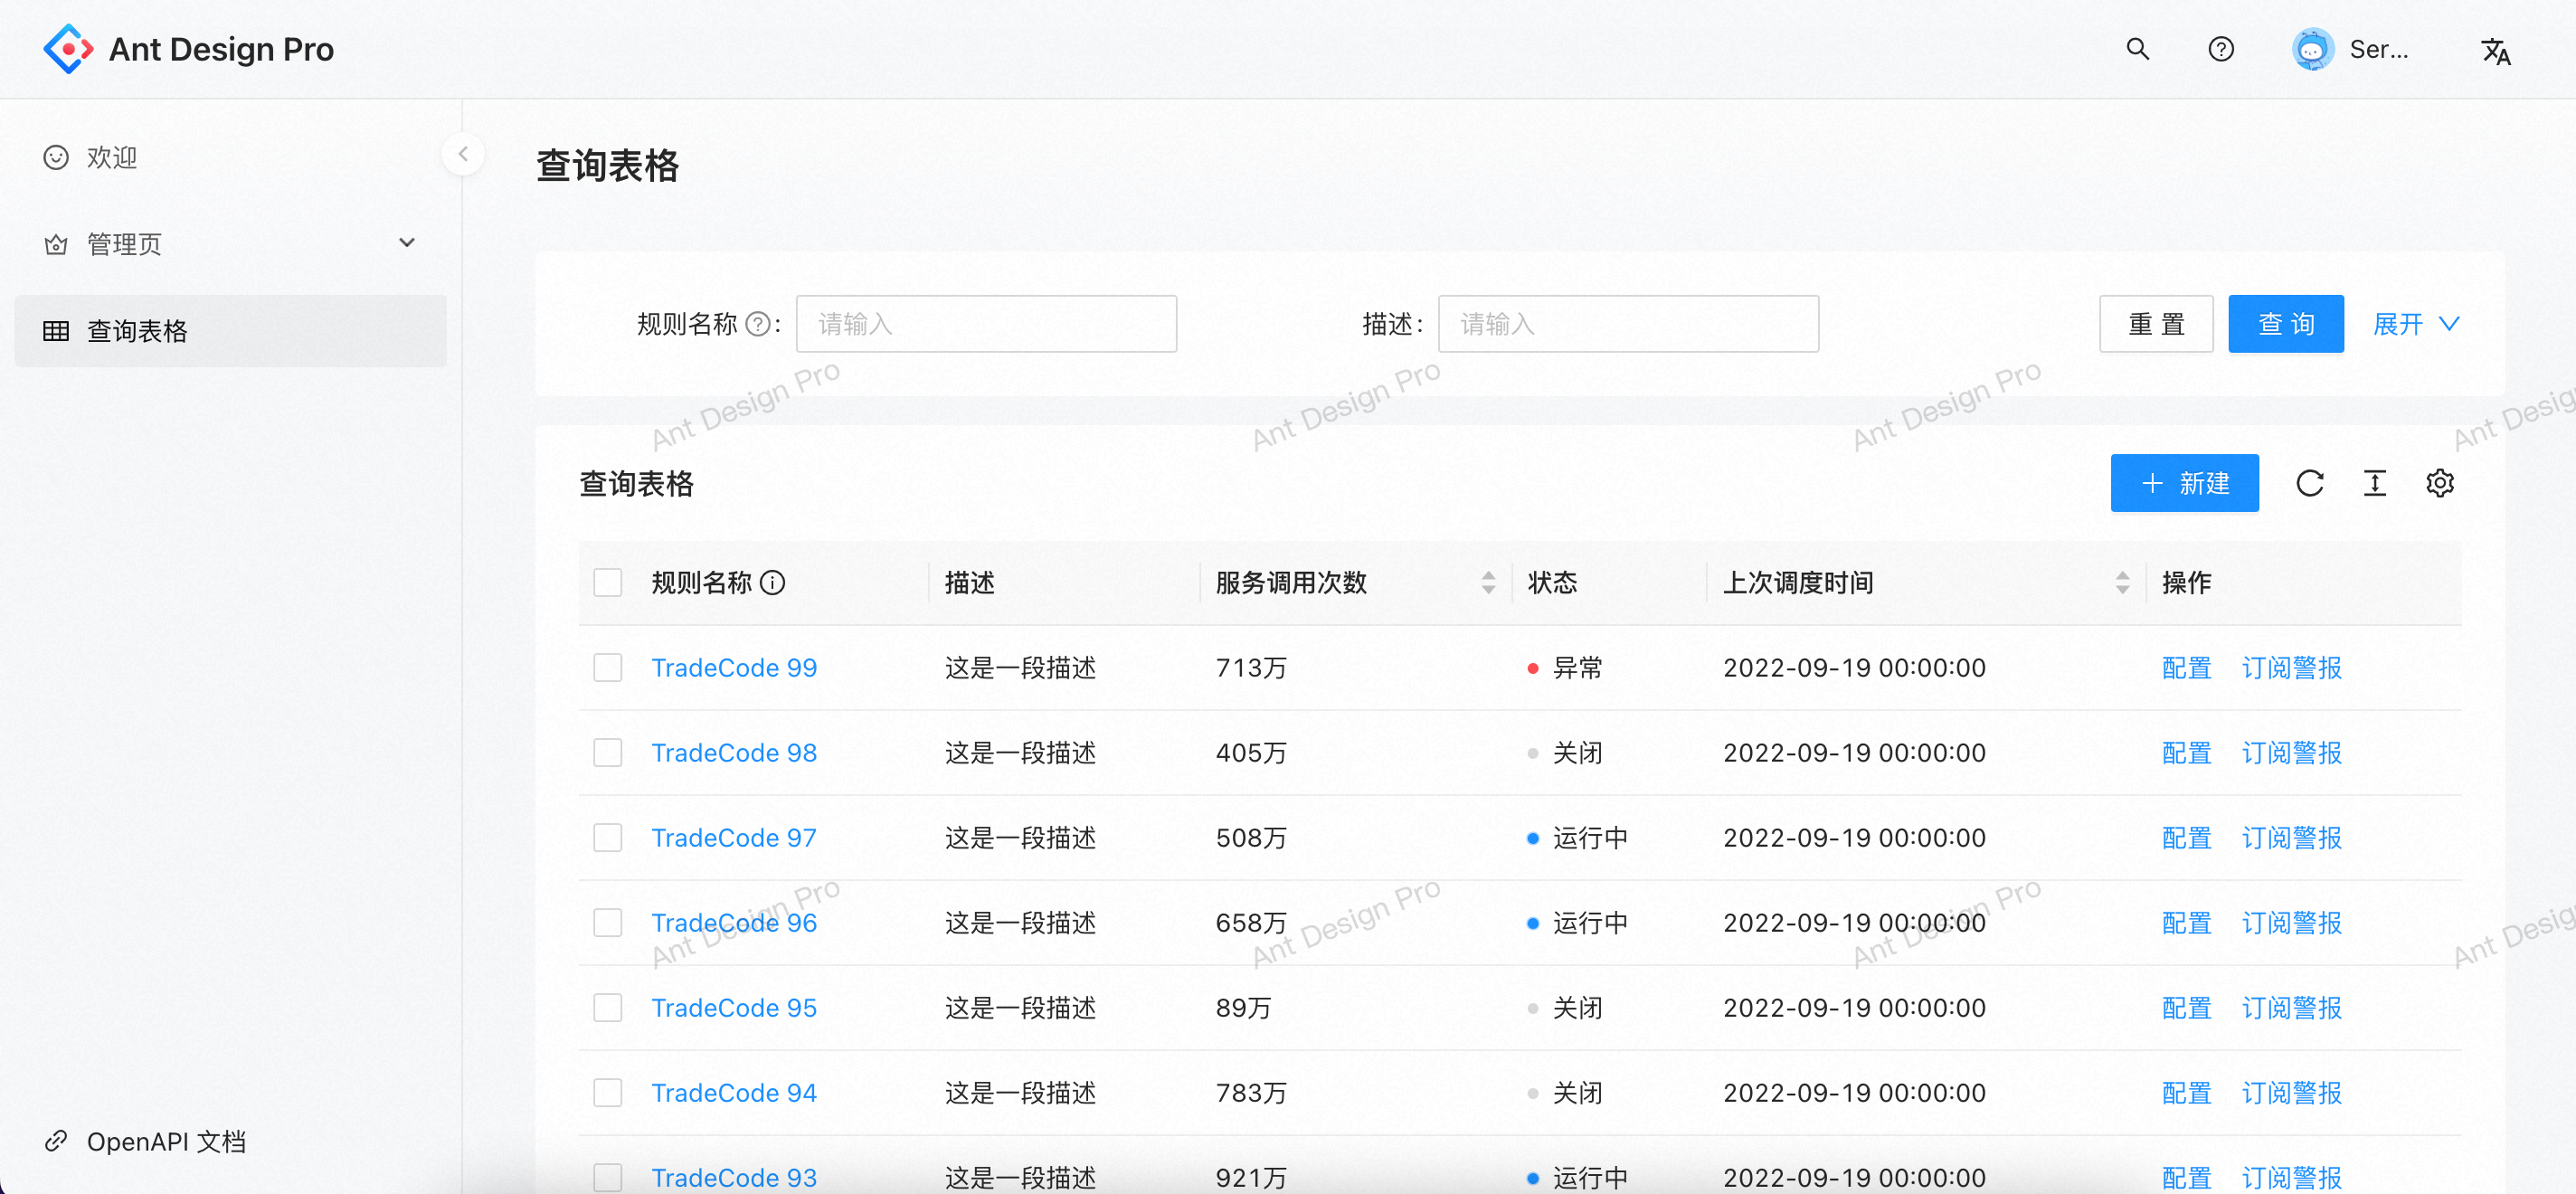Refresh the table with reload icon
The width and height of the screenshot is (2576, 1194).
click(x=2309, y=484)
